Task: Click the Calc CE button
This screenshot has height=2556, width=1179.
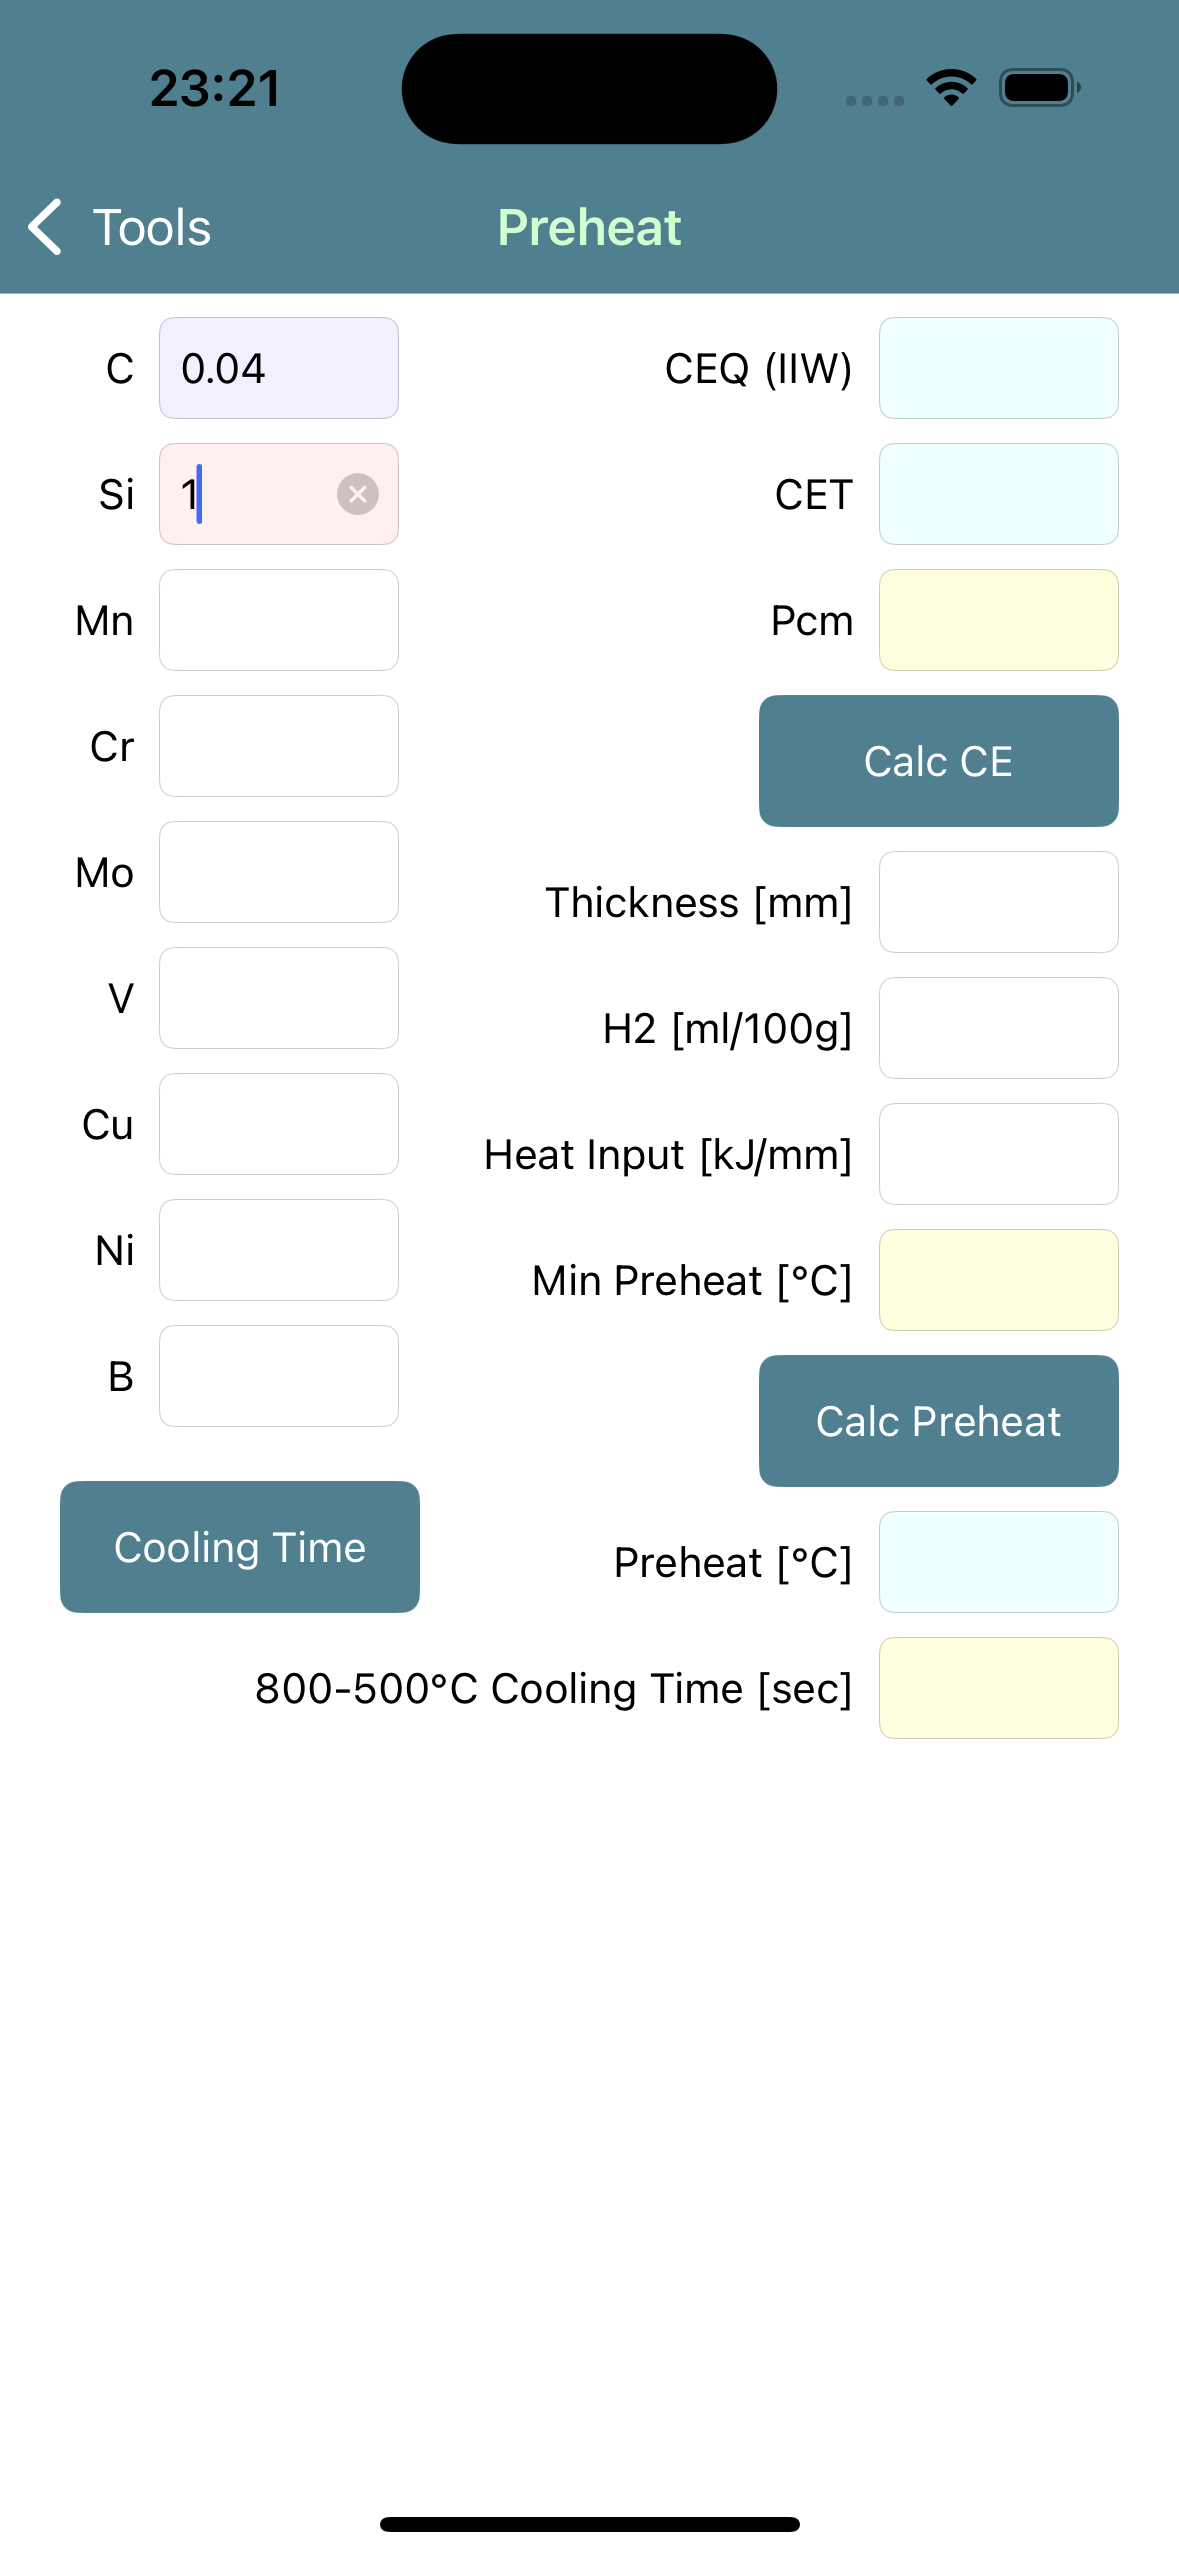Action: point(938,761)
